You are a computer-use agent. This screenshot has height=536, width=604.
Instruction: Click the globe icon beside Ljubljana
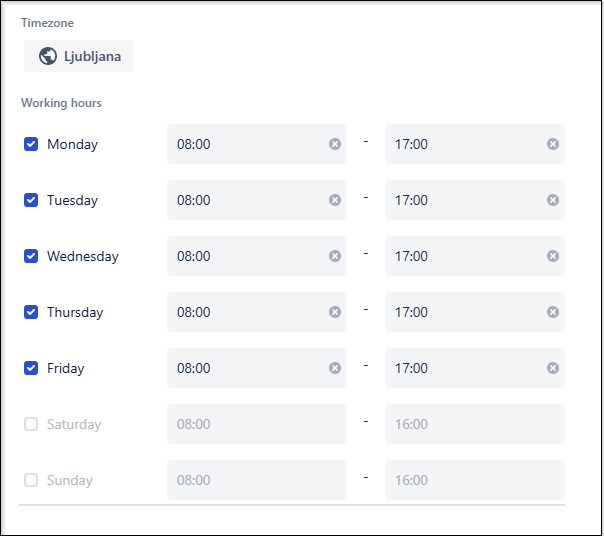[48, 56]
